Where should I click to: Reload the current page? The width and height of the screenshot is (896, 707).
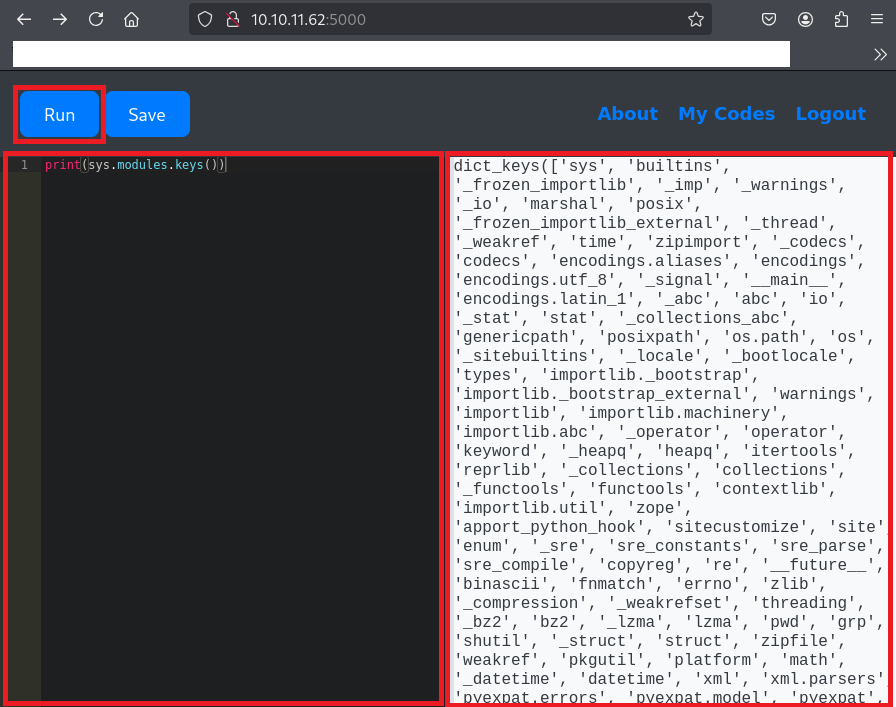pos(96,19)
